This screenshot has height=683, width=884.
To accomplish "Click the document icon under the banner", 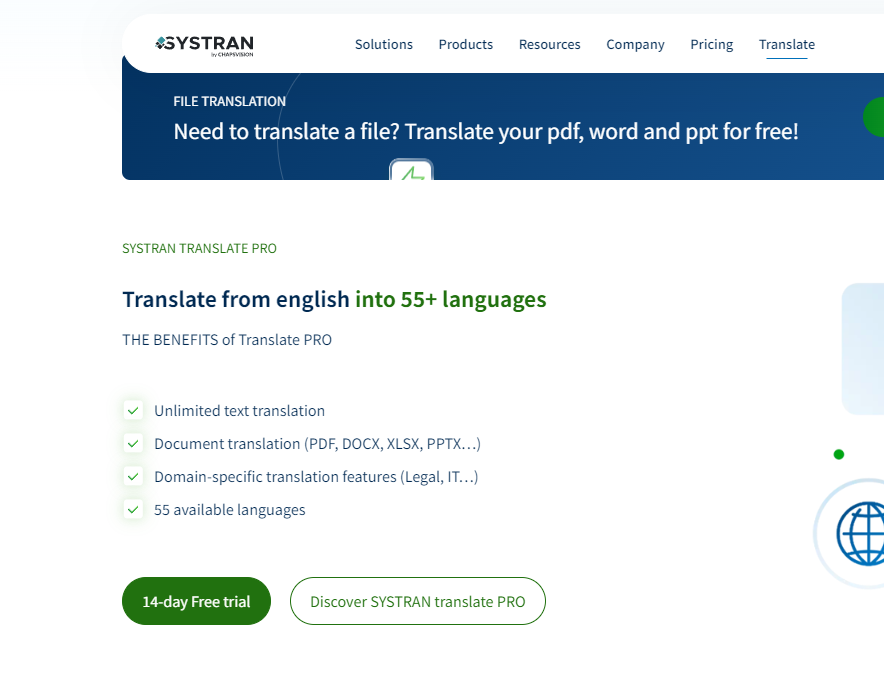I will pos(411,171).
